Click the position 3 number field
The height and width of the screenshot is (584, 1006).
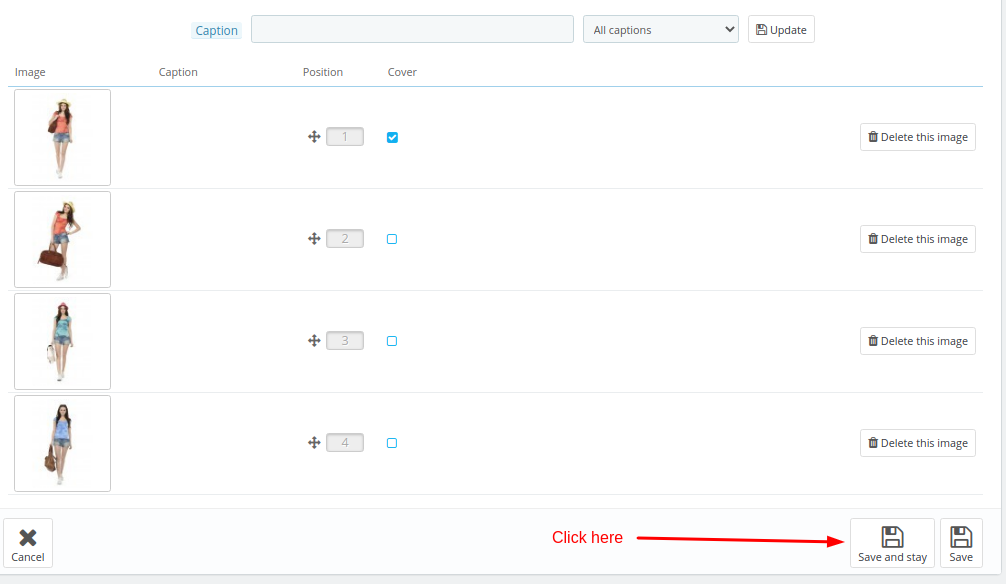click(x=345, y=341)
